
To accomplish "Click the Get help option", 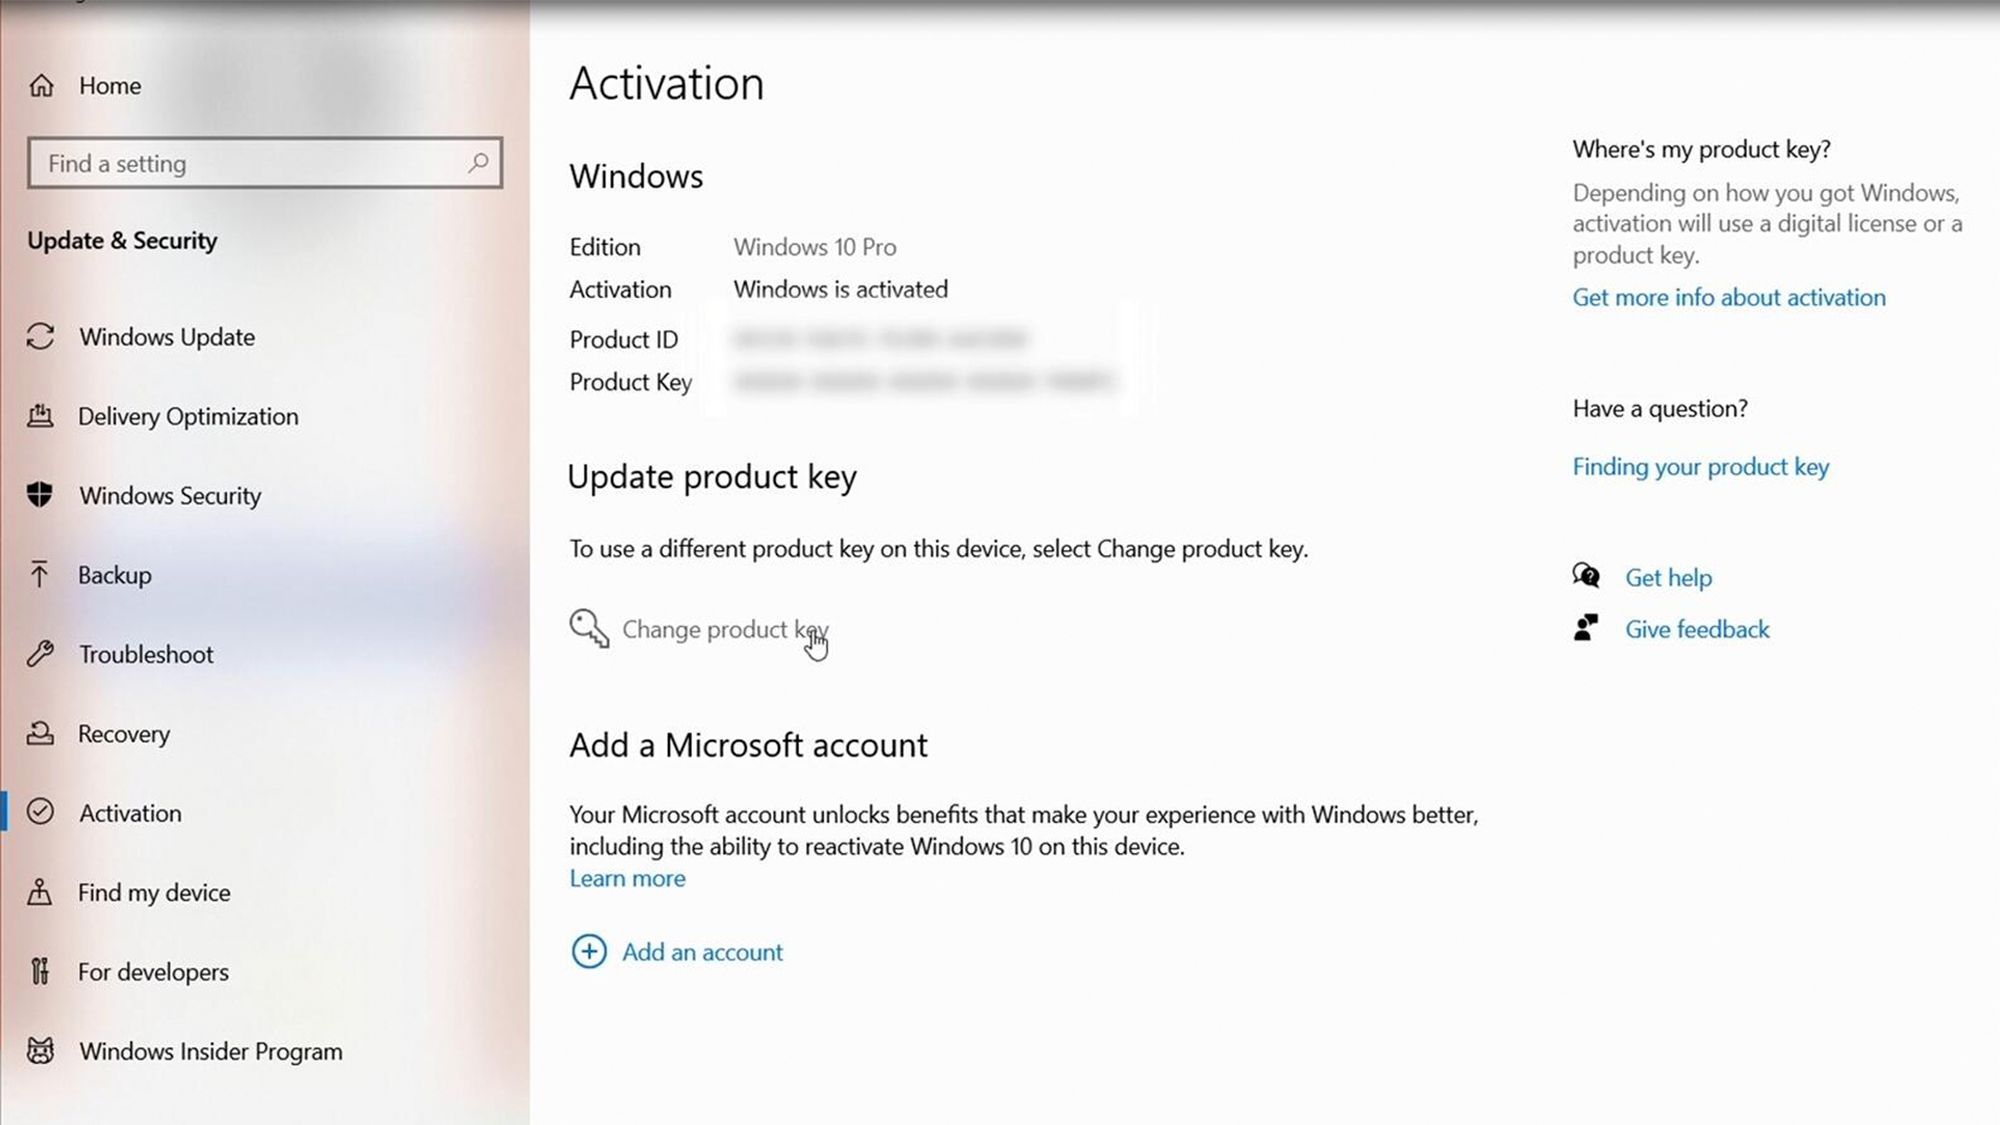I will point(1669,577).
